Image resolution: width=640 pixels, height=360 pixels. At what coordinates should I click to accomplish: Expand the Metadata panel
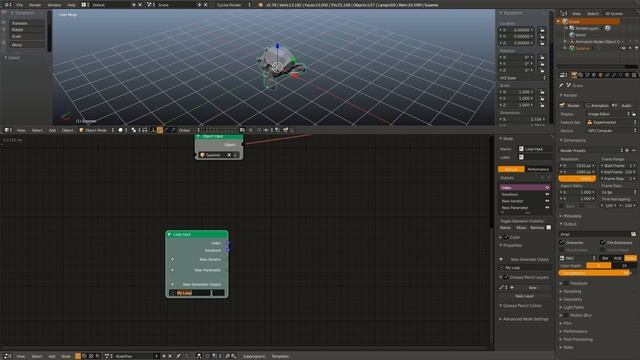point(572,216)
